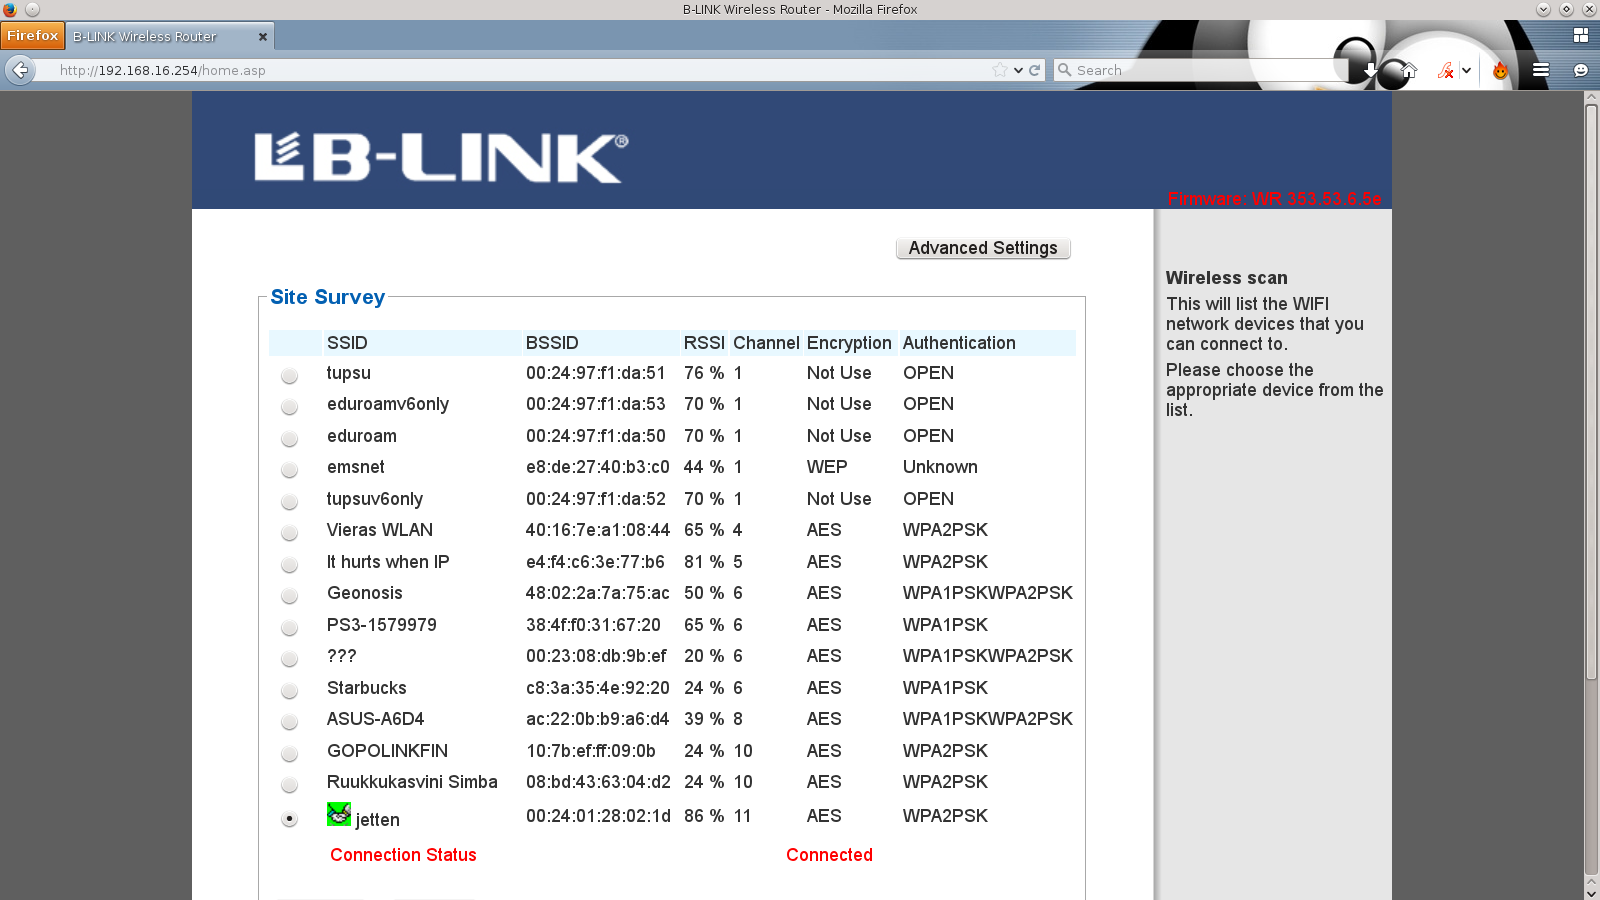The image size is (1600, 900).
Task: Click the Connection Status label
Action: (403, 855)
